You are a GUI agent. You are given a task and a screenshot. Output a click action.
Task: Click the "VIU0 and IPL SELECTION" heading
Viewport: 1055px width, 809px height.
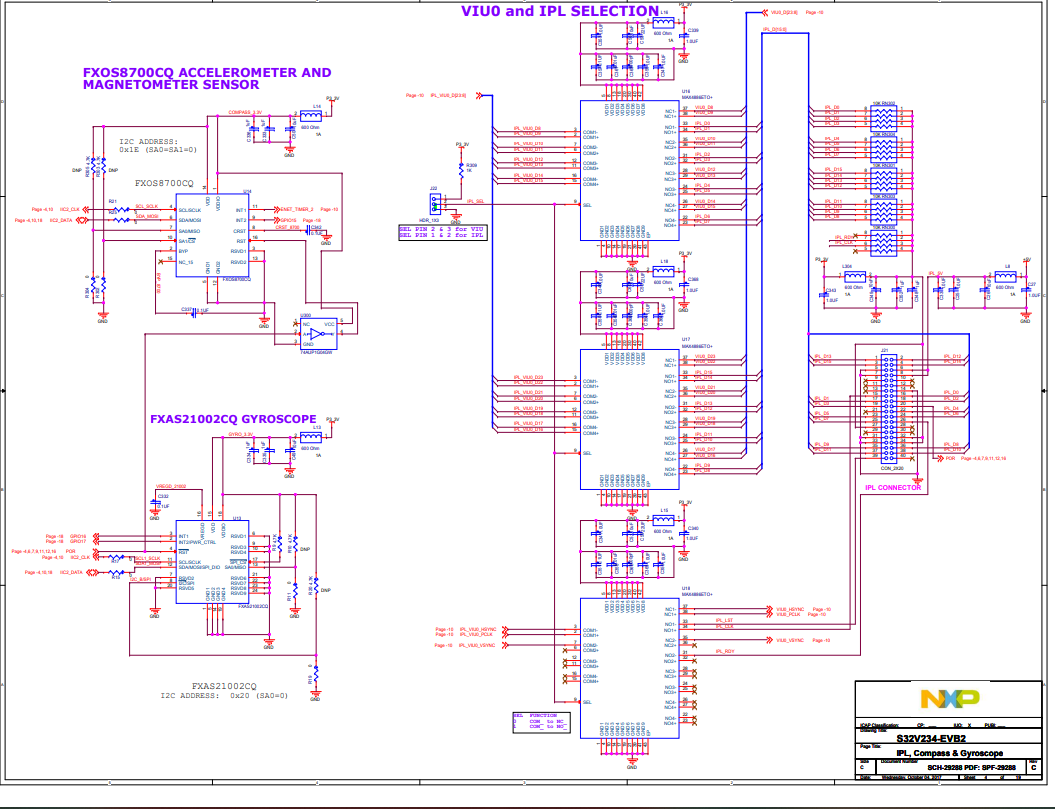560,11
